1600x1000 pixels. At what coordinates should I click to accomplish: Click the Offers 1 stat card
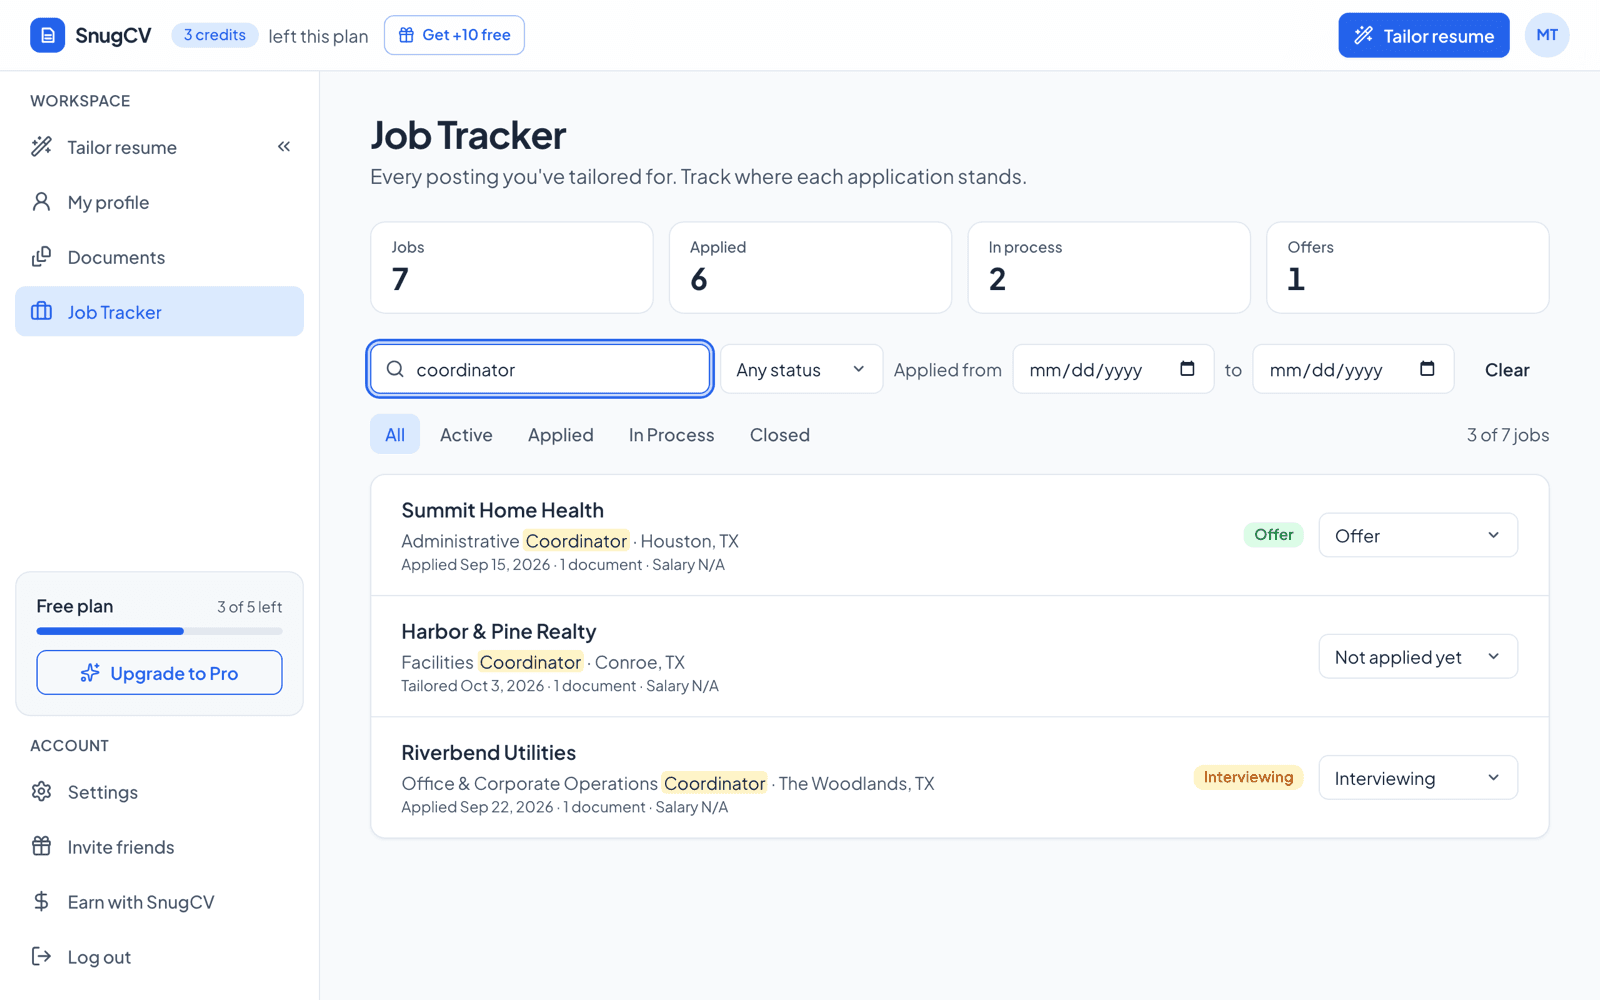coord(1408,267)
